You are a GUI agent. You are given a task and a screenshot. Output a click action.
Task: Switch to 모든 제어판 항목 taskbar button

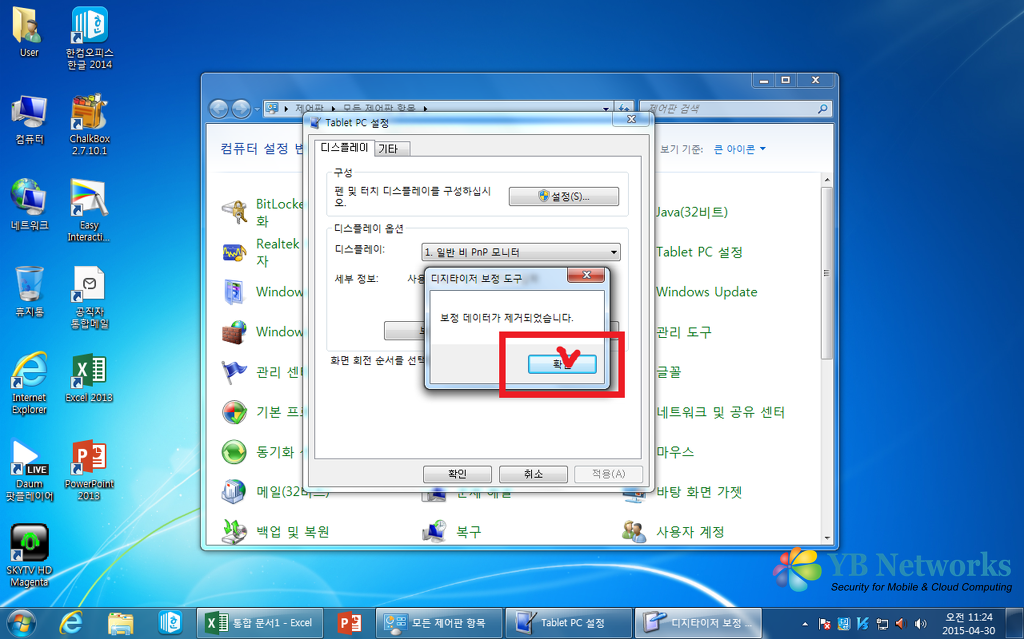(x=439, y=623)
